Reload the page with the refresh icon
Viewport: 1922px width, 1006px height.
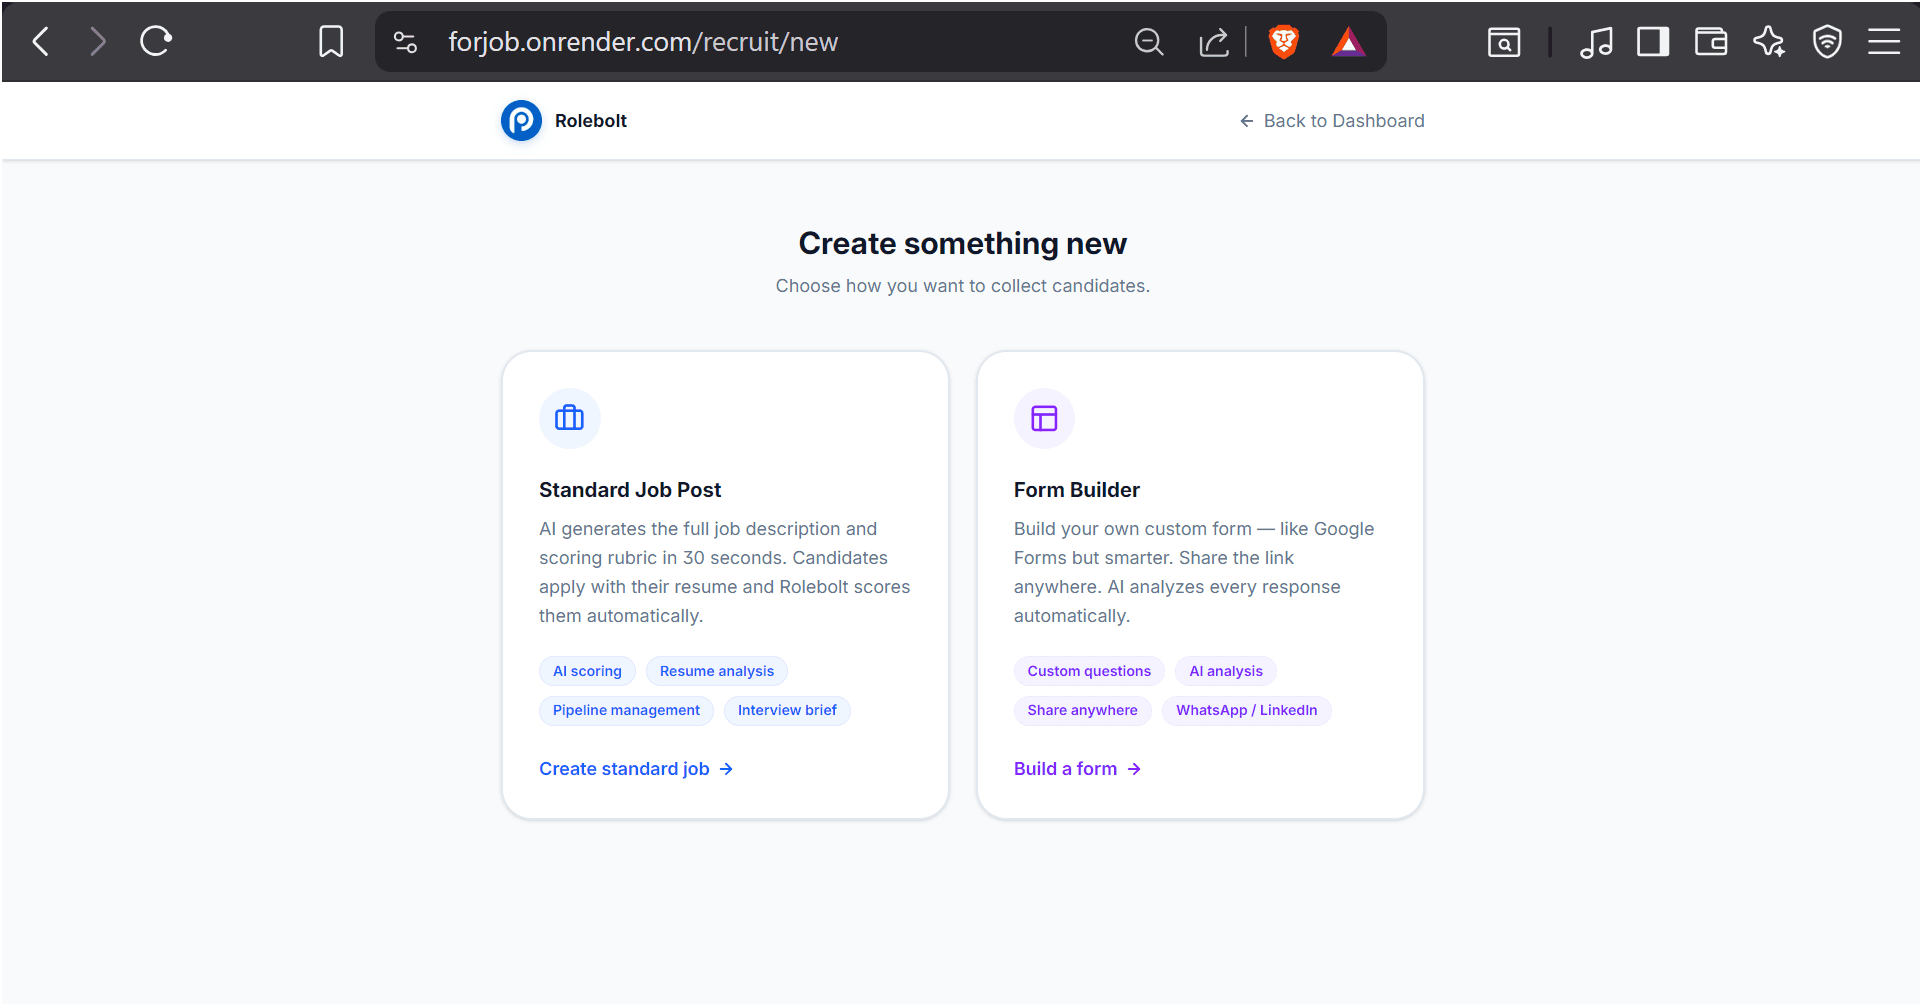click(156, 42)
